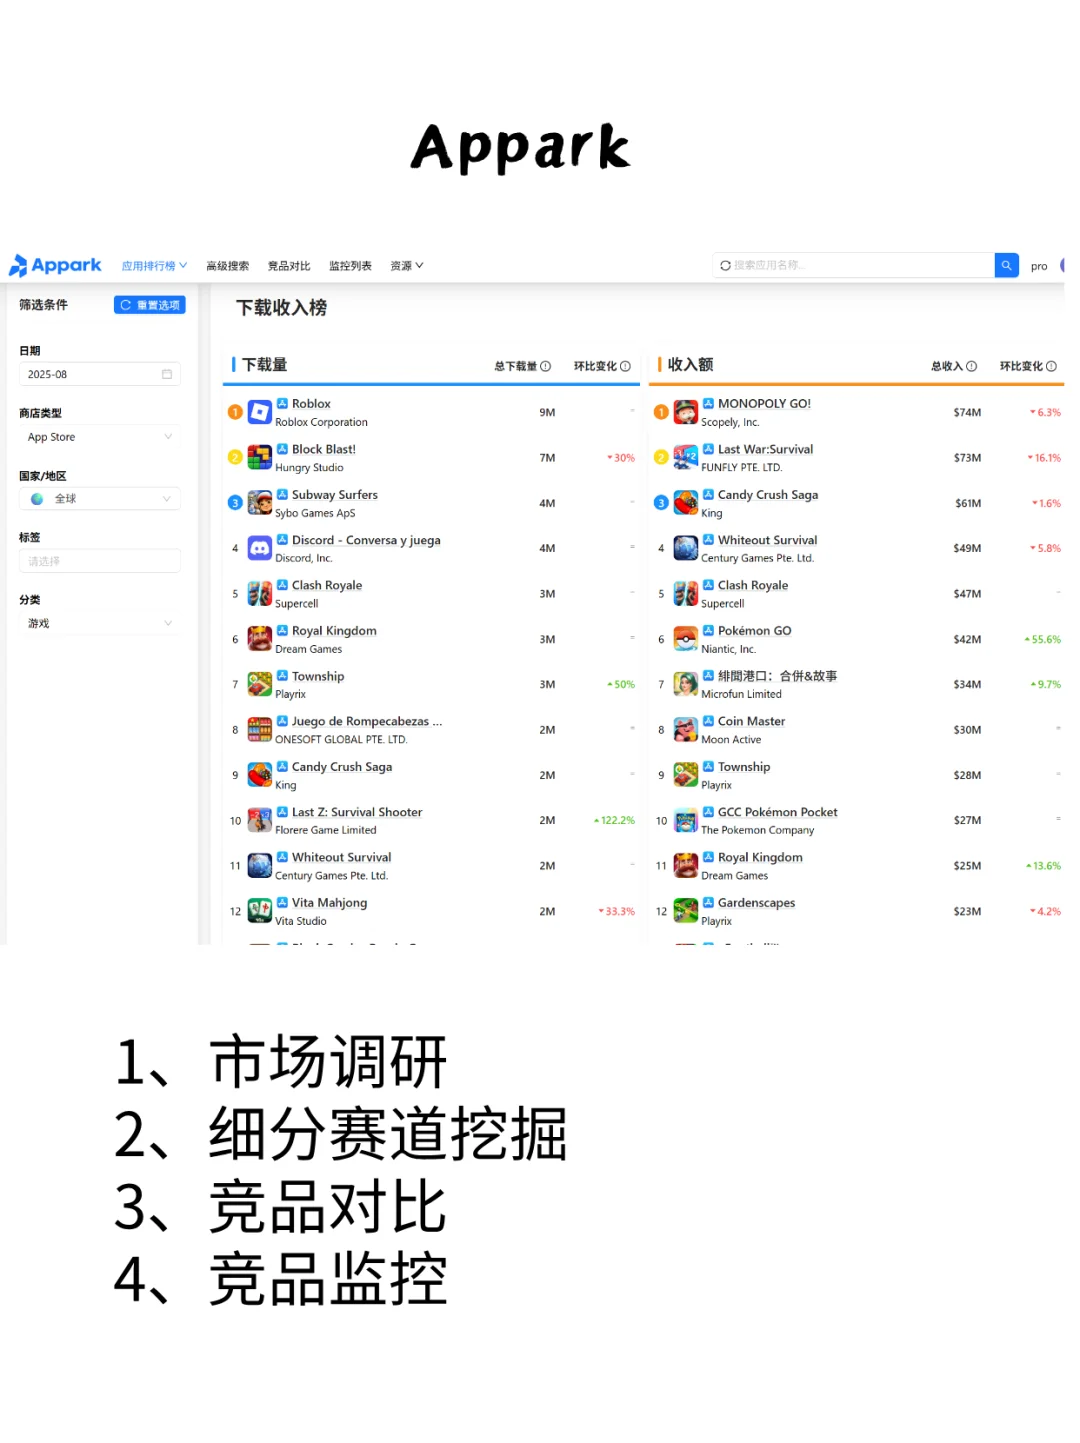Viewport: 1080px width, 1443px height.
Task: Expand the 资源 dropdown menu
Action: (x=407, y=266)
